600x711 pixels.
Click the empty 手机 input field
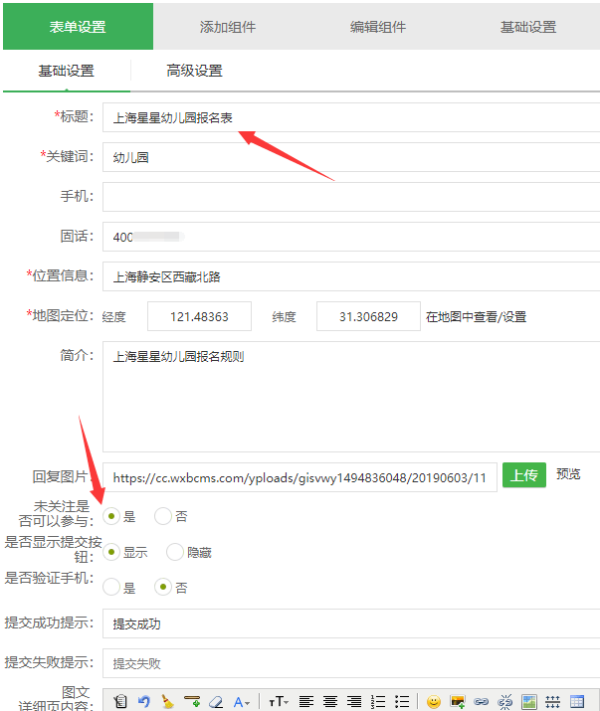tap(351, 197)
